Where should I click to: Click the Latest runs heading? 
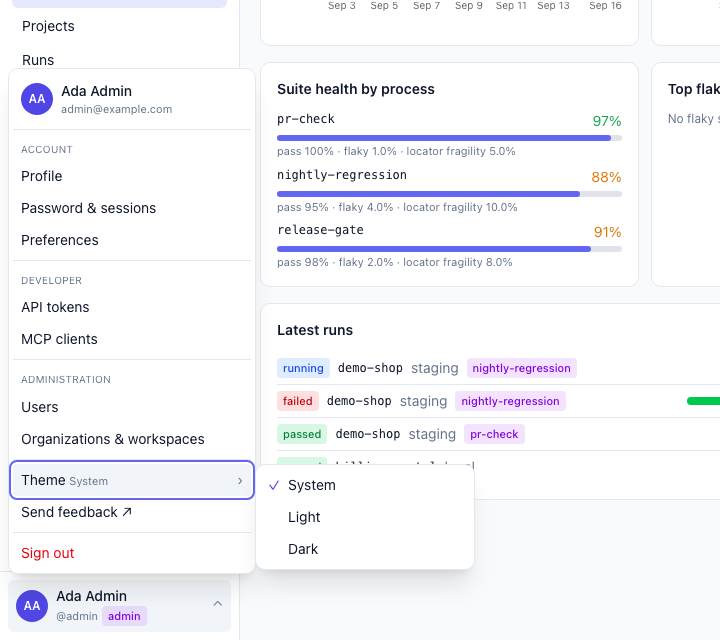click(x=315, y=330)
